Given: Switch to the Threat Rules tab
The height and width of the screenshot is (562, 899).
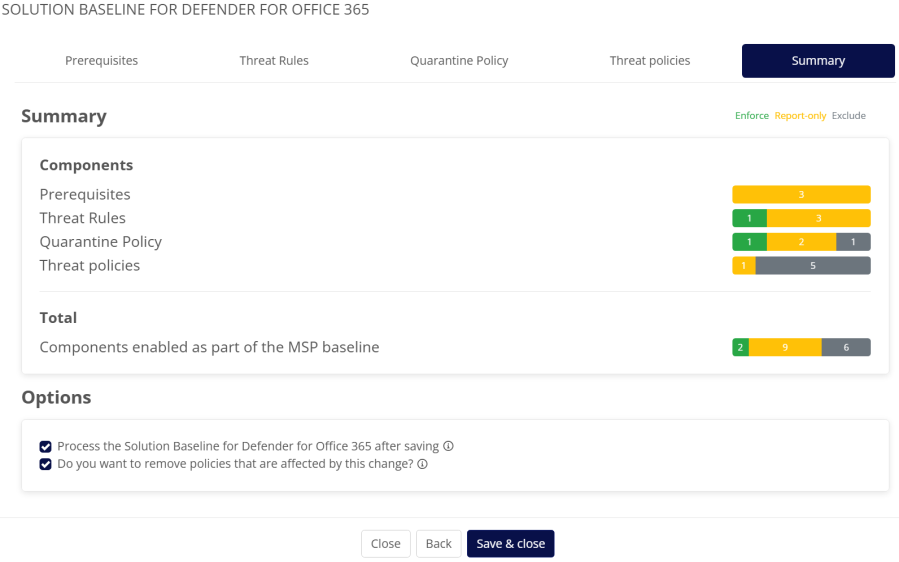Looking at the screenshot, I should pos(274,61).
